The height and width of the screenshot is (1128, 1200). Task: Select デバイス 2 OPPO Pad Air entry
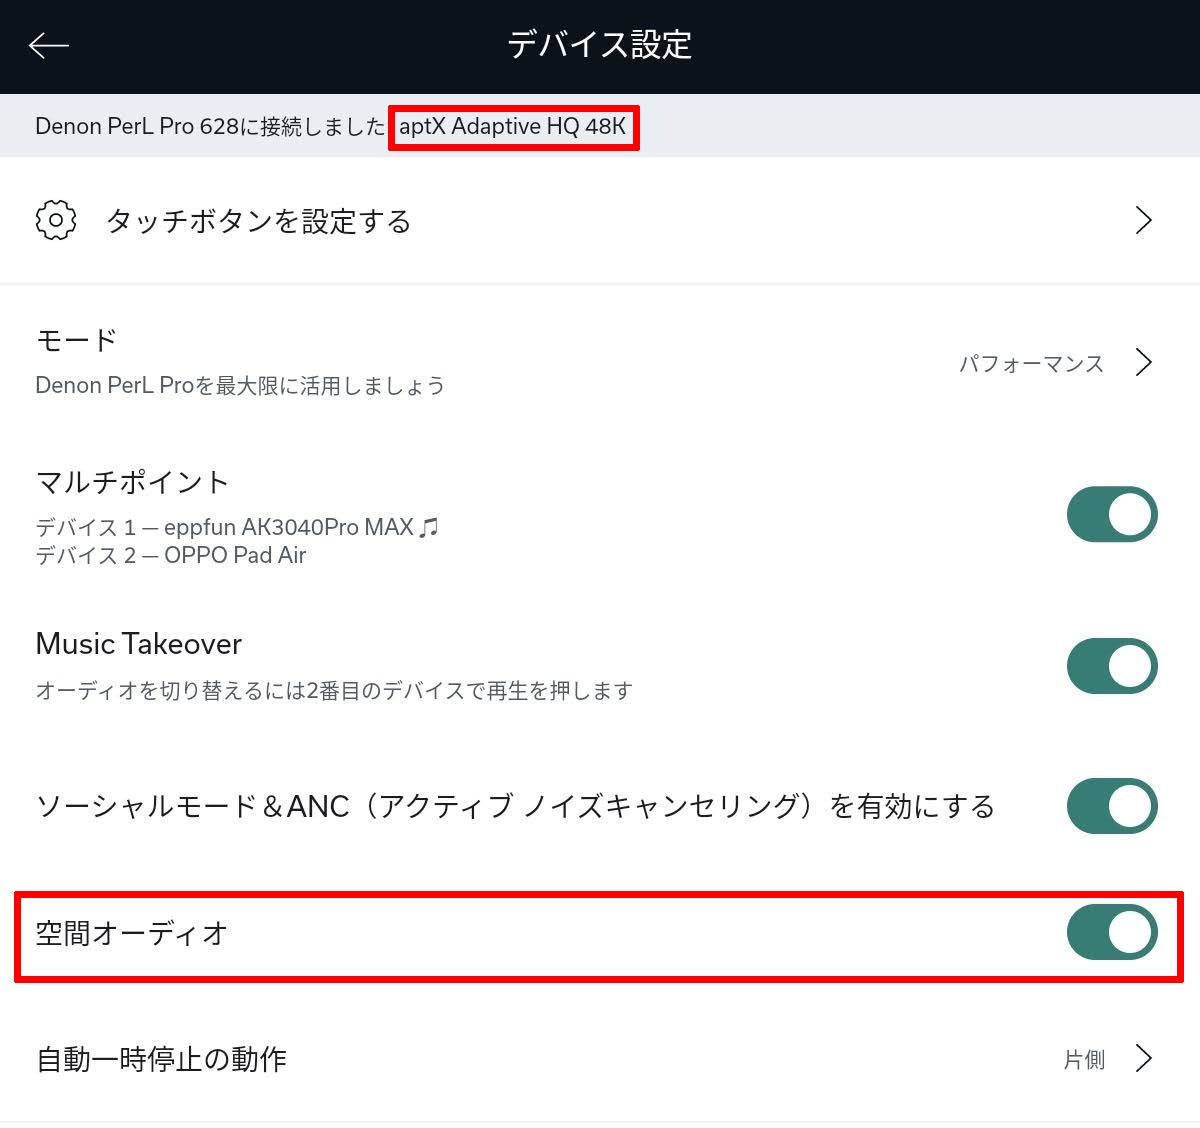click(171, 555)
